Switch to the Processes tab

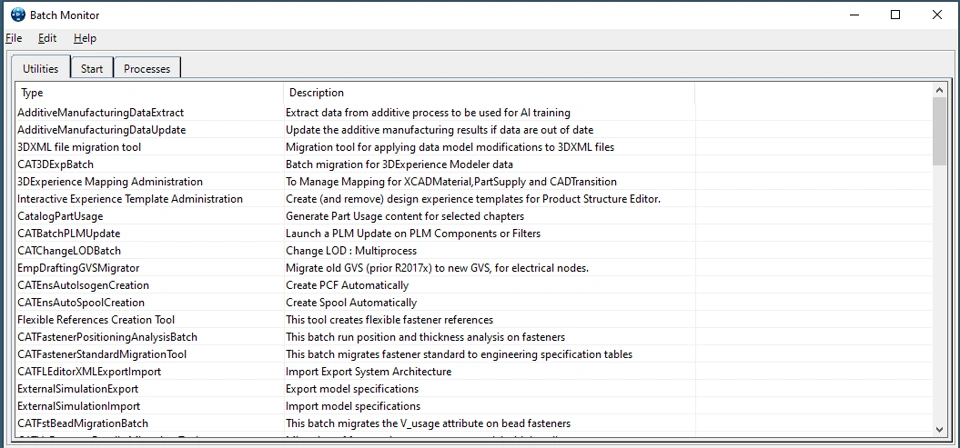click(x=147, y=68)
